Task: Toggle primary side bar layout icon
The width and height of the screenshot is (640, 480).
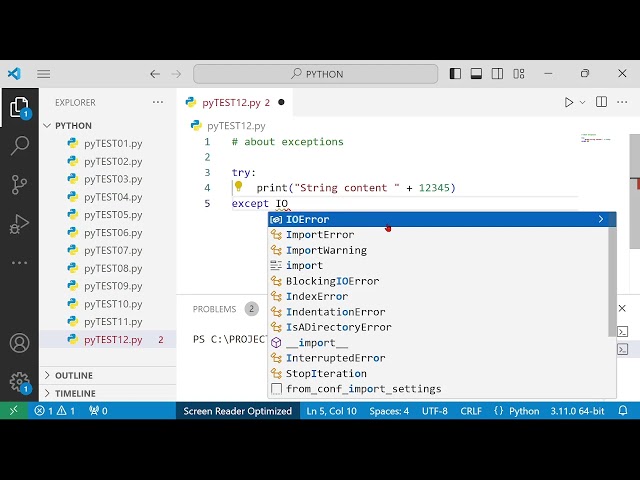Action: (455, 73)
